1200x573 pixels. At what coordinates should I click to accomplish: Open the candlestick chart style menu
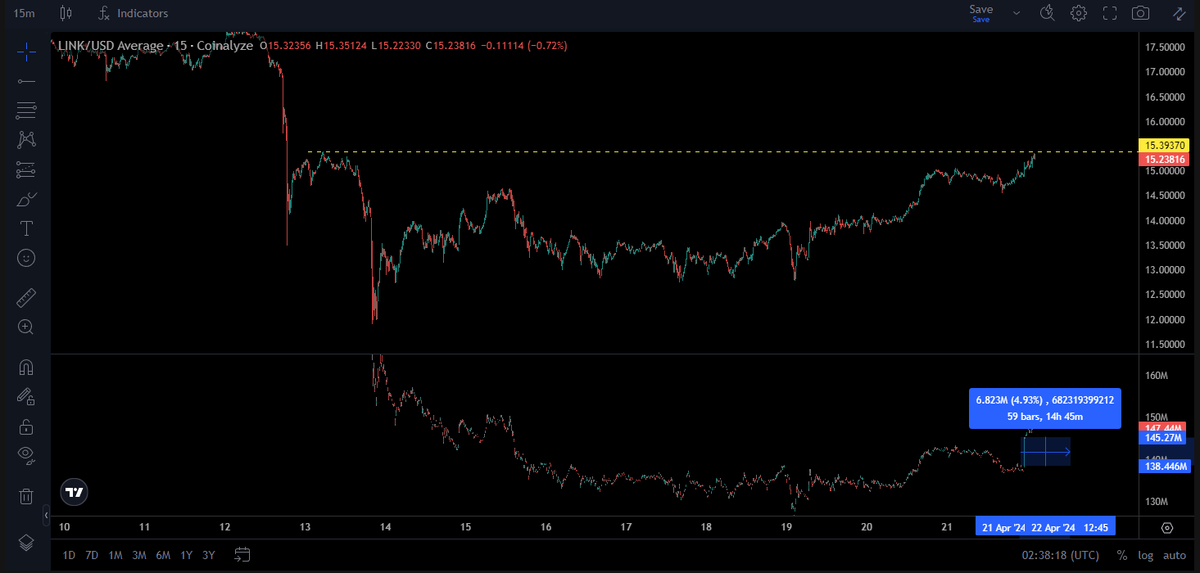click(66, 13)
